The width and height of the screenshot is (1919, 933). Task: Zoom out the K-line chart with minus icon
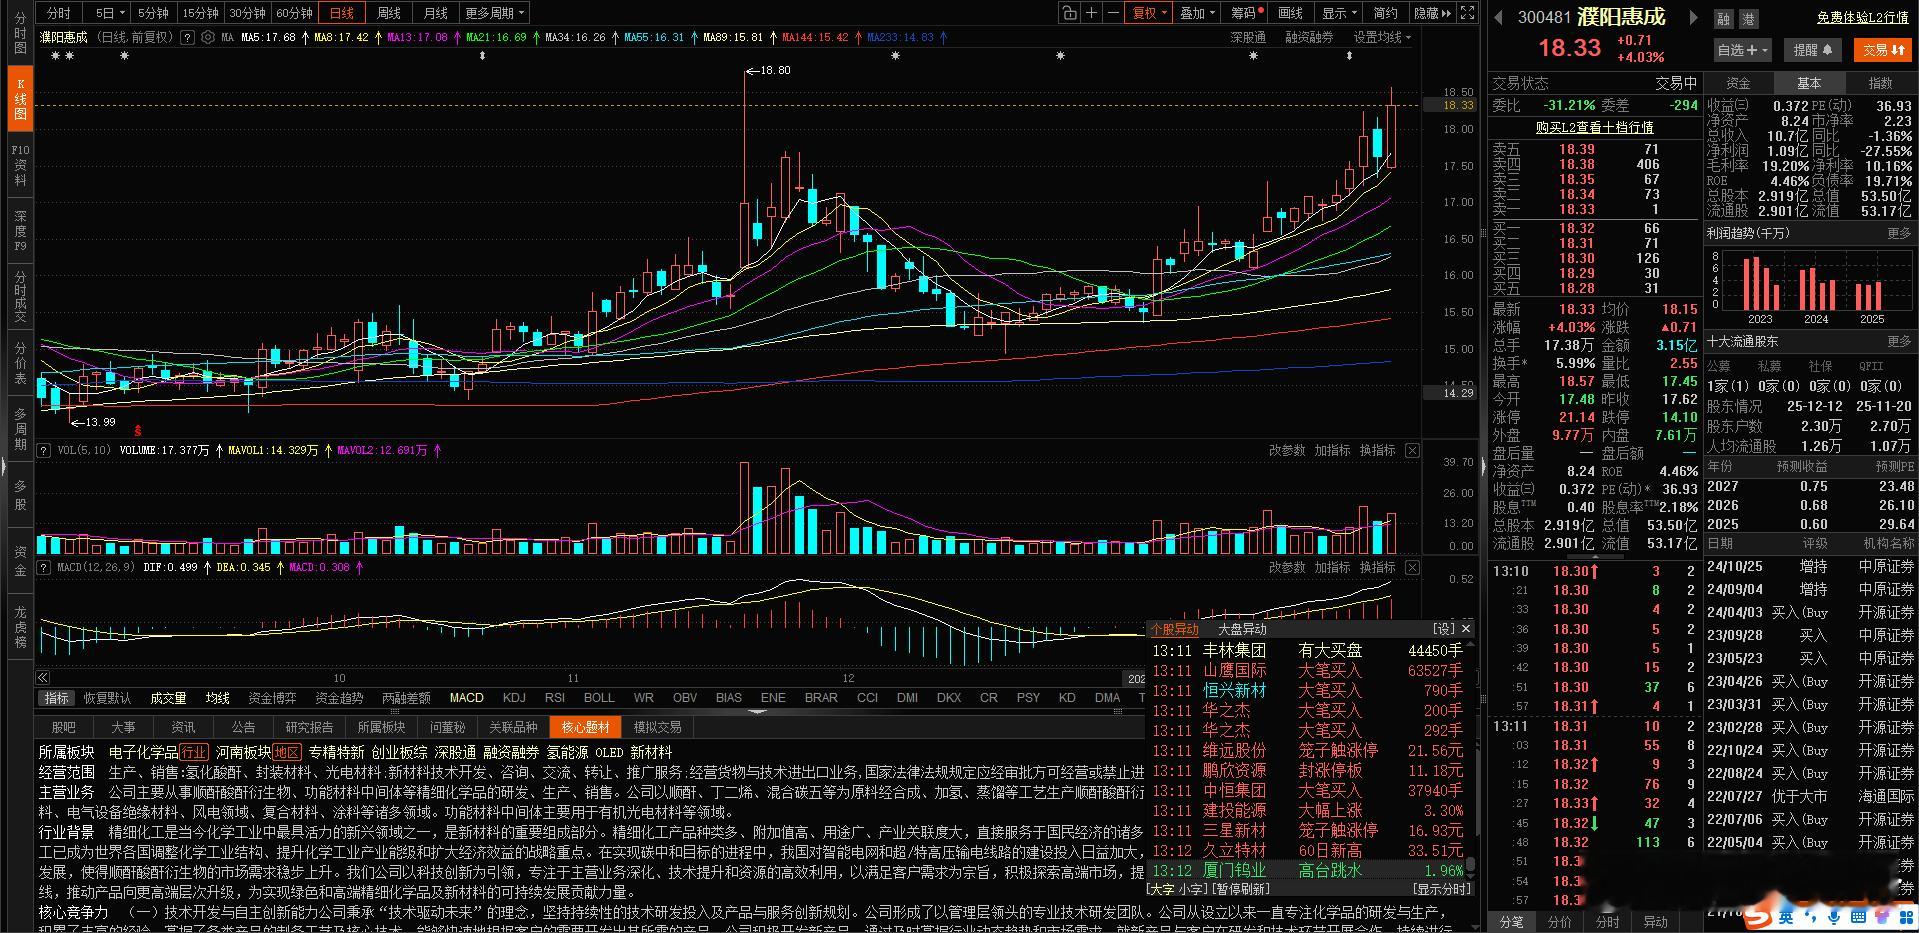coord(1113,13)
